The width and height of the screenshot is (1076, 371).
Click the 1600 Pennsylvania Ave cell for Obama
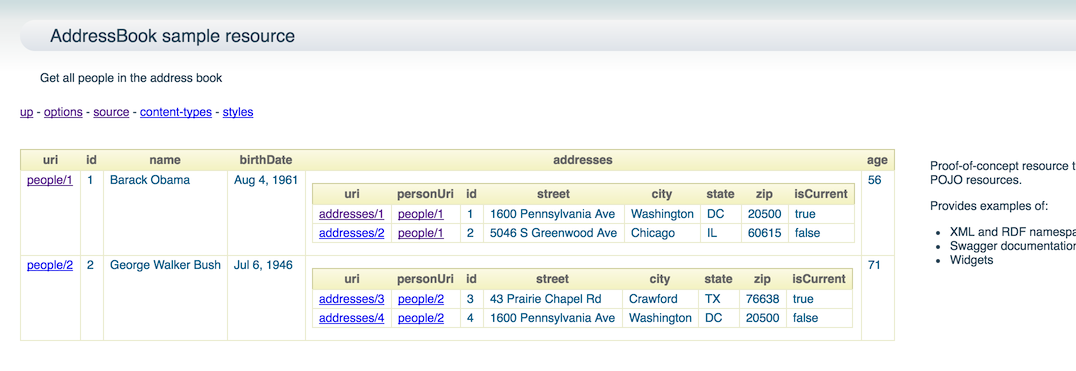click(x=553, y=214)
